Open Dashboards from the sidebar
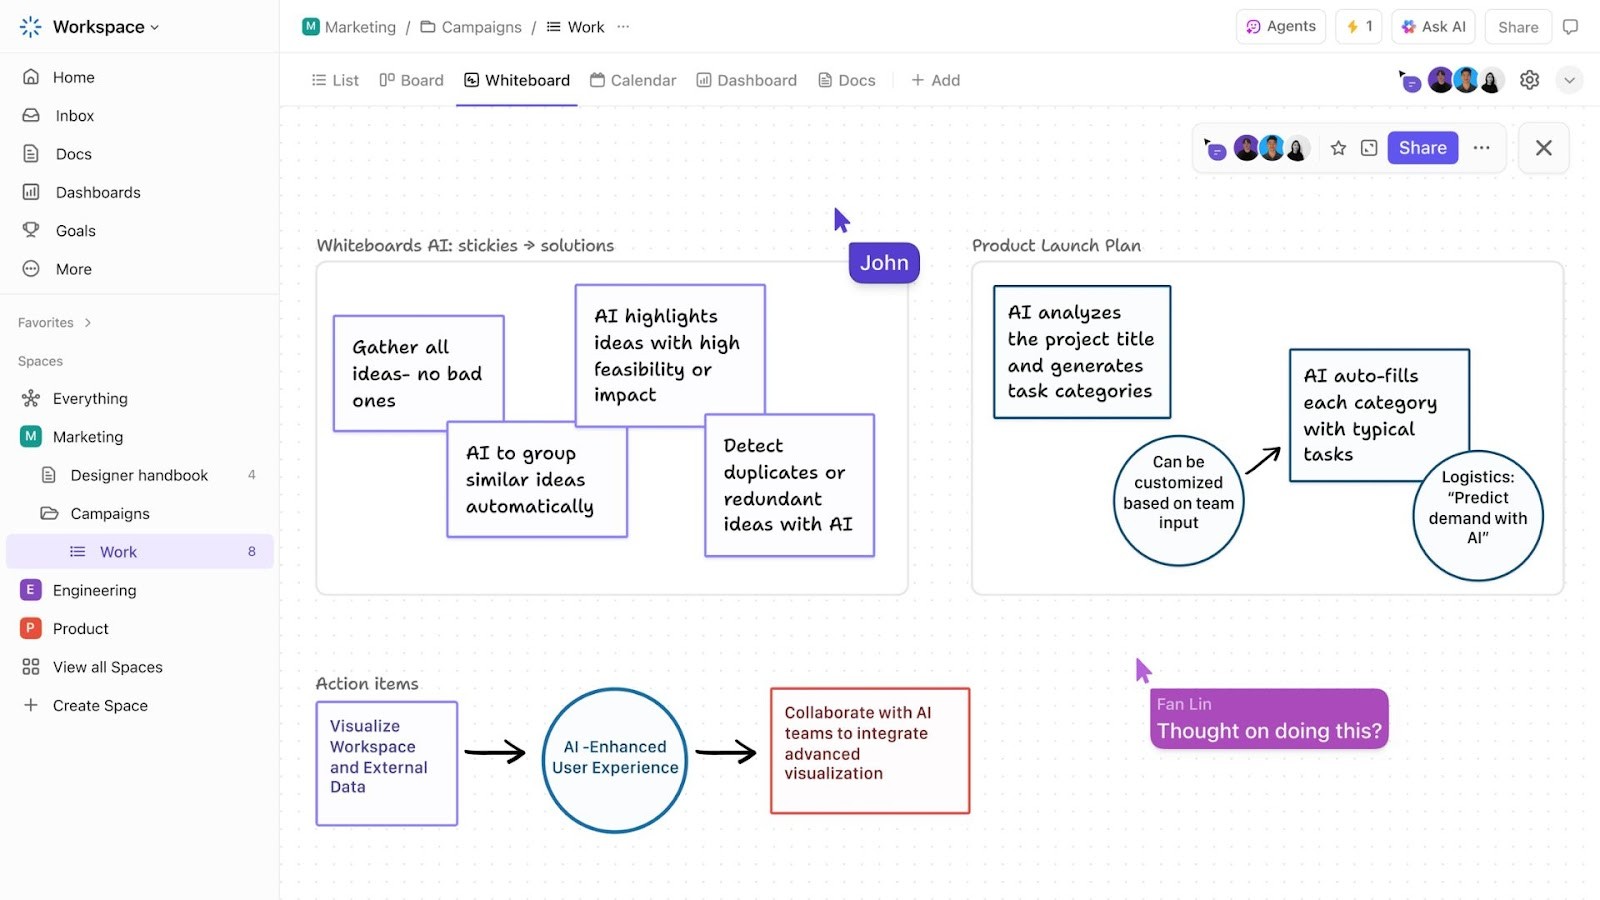 tap(97, 191)
